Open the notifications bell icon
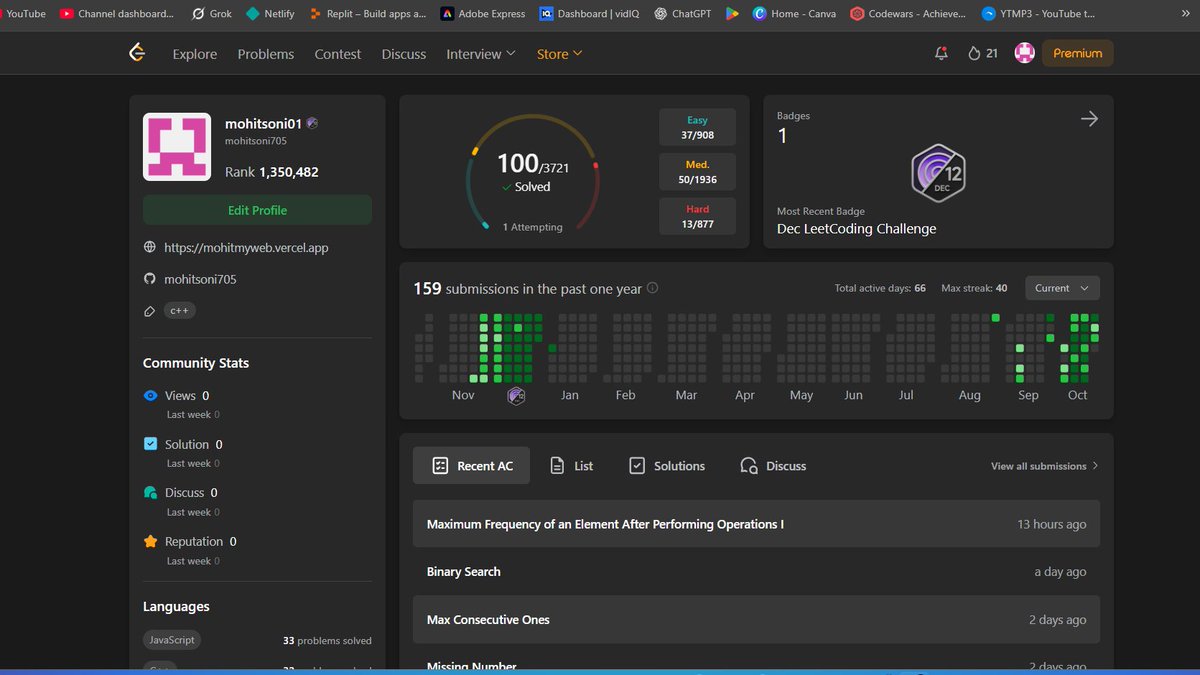Viewport: 1200px width, 675px height. coord(940,53)
